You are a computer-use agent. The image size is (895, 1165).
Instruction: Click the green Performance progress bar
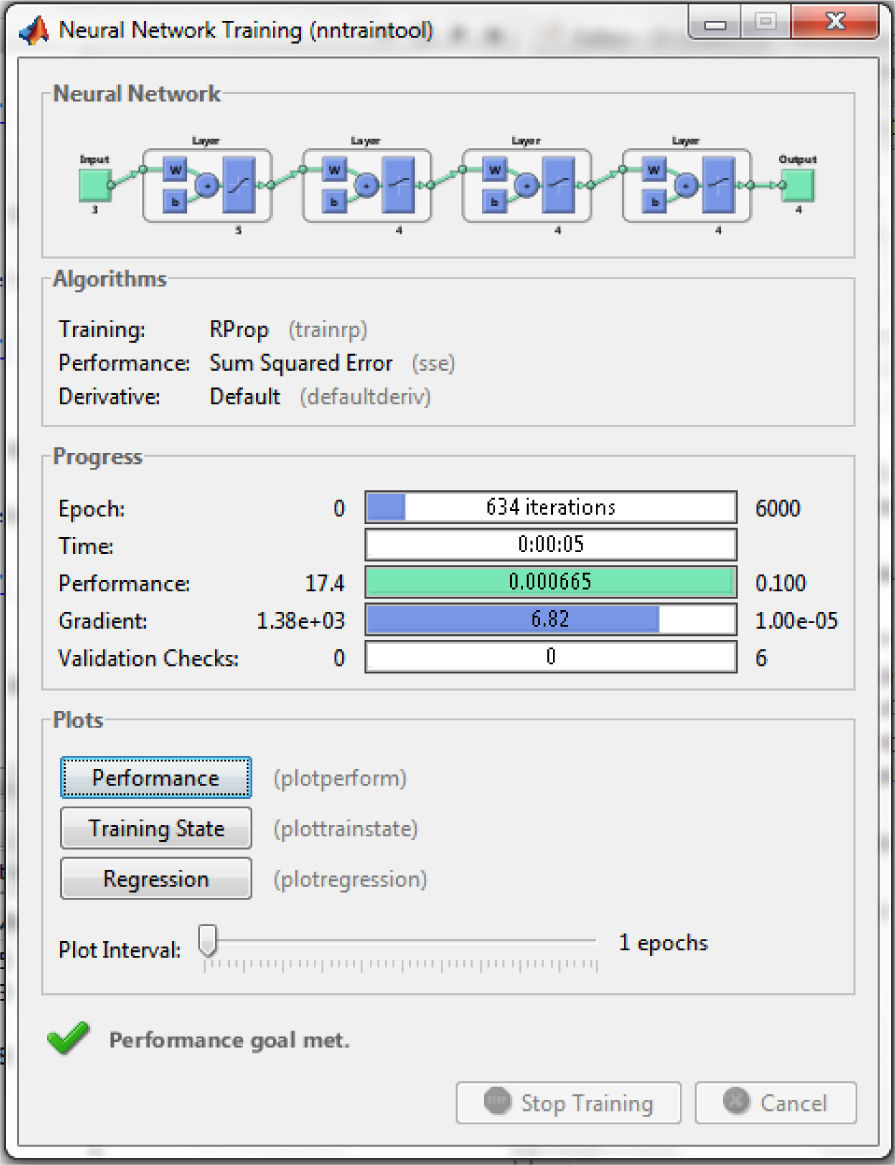(x=550, y=583)
